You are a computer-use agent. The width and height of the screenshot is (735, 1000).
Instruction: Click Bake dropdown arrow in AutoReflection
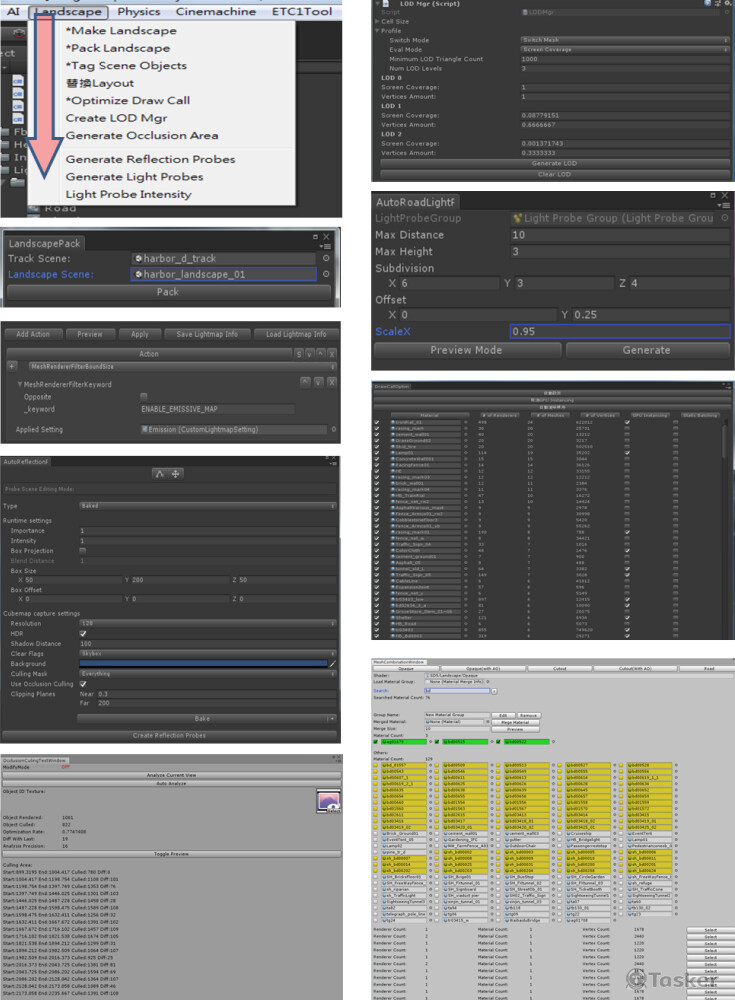coord(332,719)
